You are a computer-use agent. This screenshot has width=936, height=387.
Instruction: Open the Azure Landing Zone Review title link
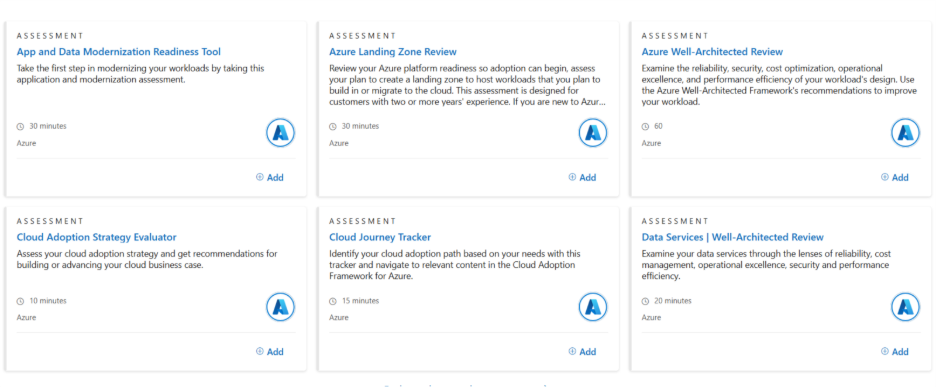393,52
